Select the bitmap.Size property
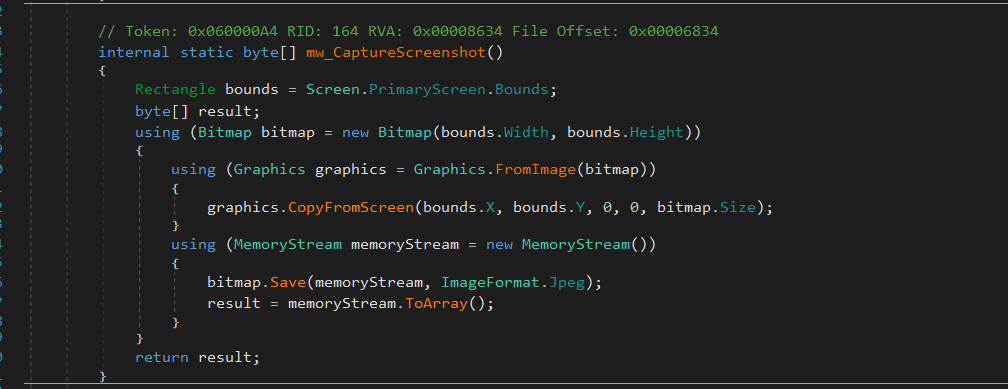This screenshot has width=1008, height=389. point(737,208)
